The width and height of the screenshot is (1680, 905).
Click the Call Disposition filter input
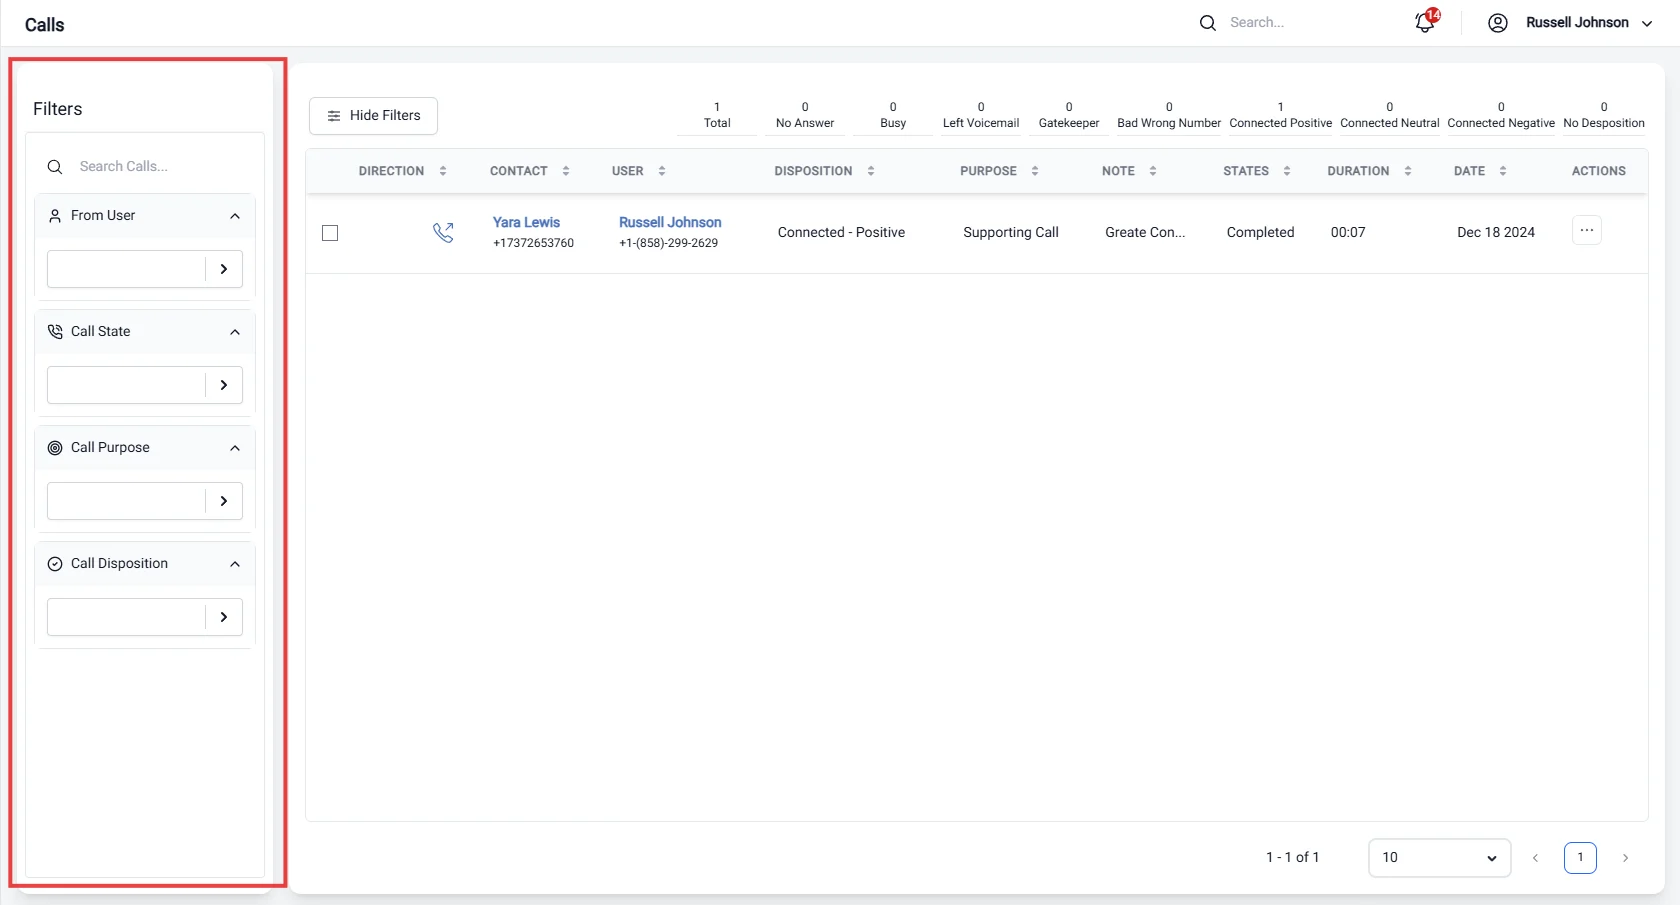coord(126,617)
